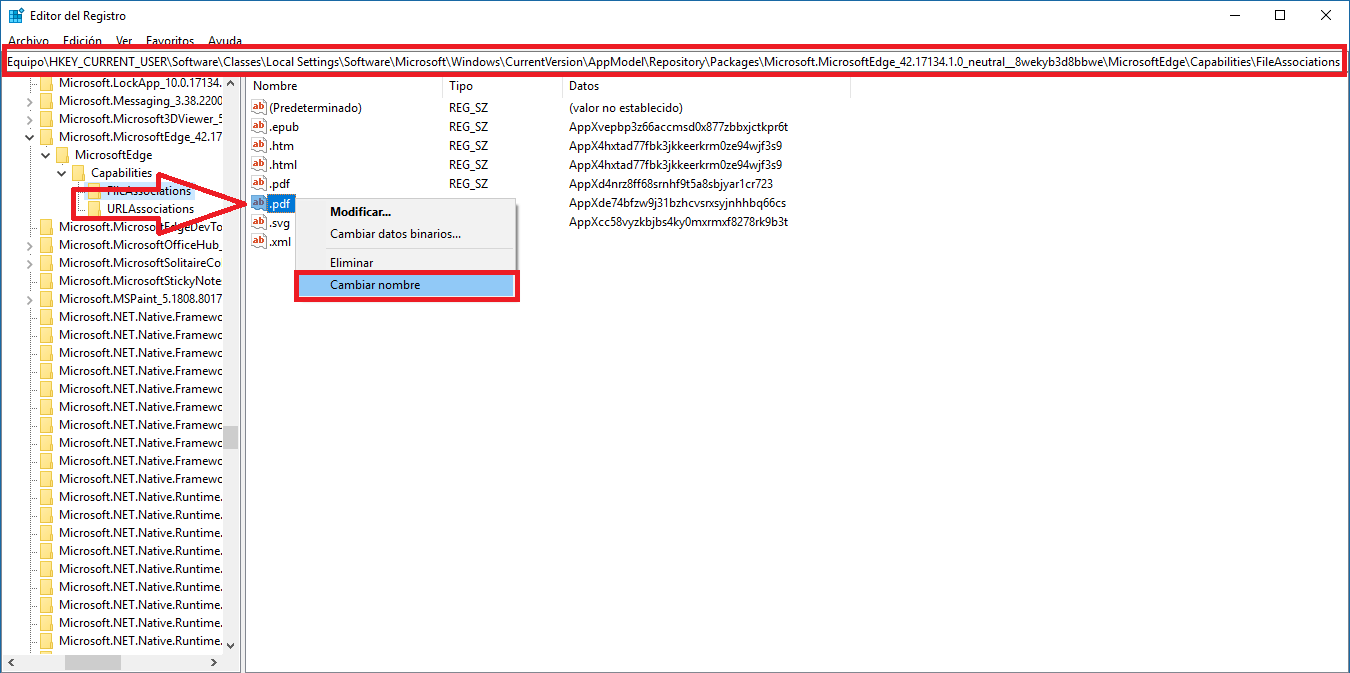
Task: Click the string value icon for .htm
Action: (x=259, y=146)
